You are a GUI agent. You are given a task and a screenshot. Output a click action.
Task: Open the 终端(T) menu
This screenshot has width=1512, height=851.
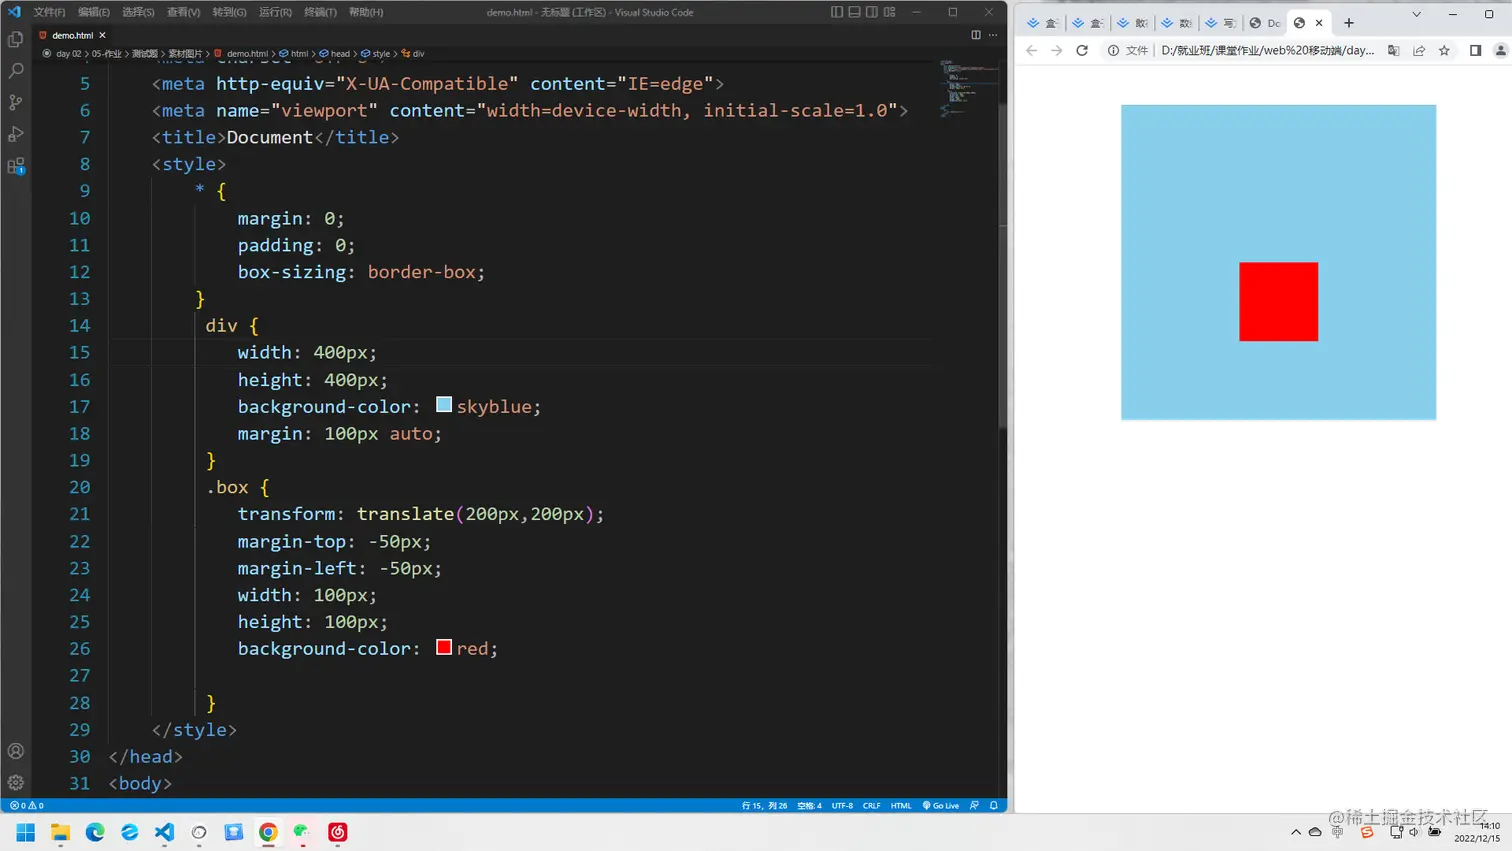point(320,12)
